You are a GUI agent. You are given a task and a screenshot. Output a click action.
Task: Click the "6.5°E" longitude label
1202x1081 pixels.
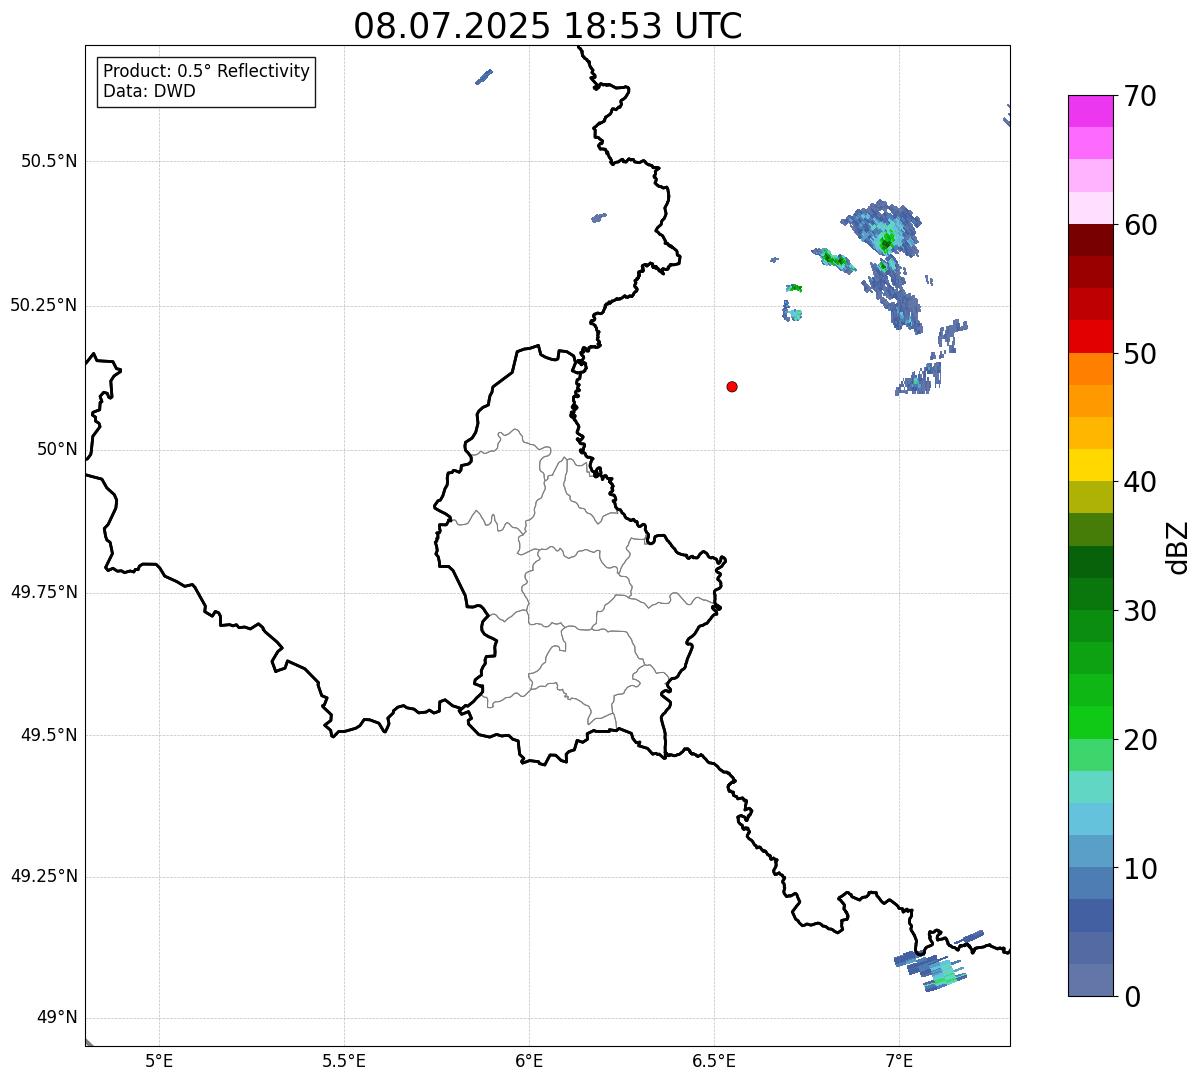pyautogui.click(x=714, y=1060)
